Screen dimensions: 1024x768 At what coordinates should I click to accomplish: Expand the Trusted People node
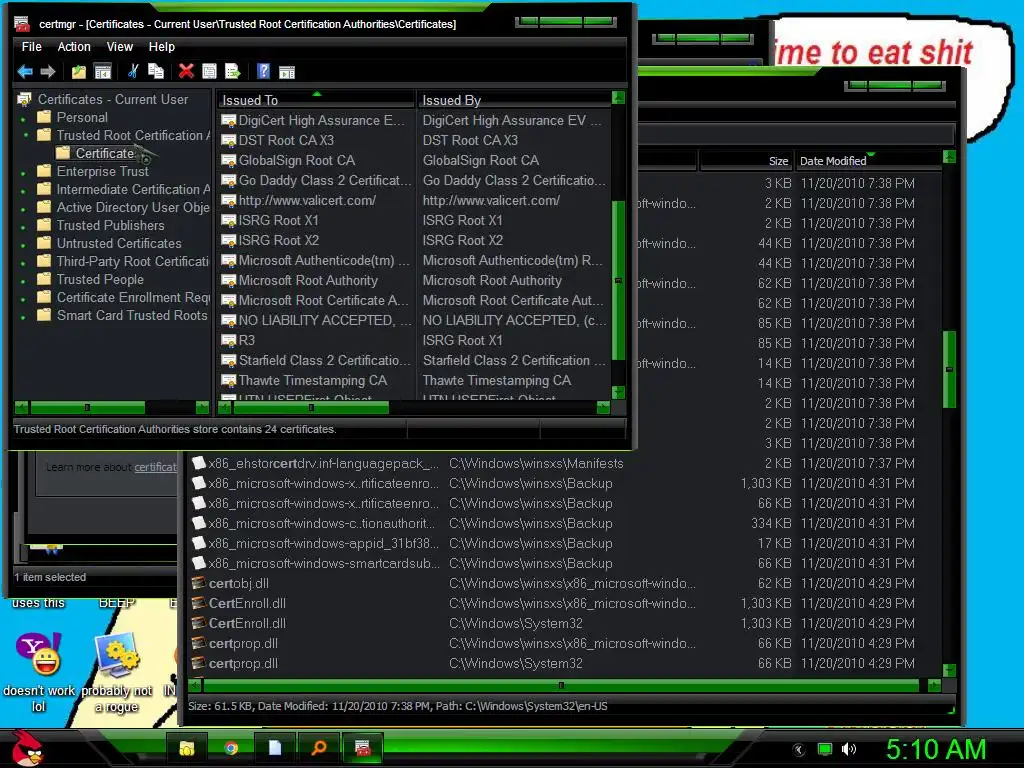pos(24,281)
